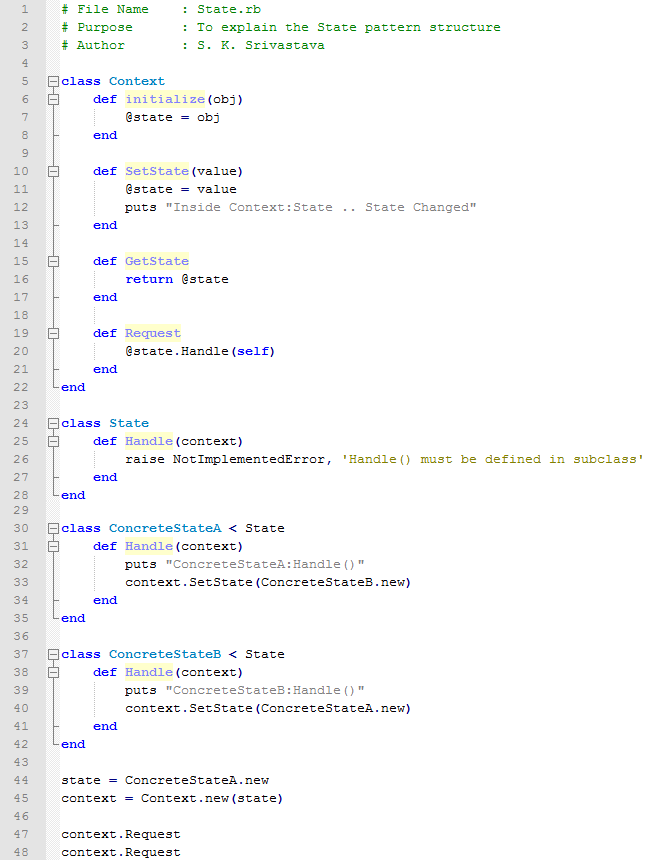Collapse the initialize method fold marker
Viewport: 648px width, 860px height.
[x=53, y=99]
